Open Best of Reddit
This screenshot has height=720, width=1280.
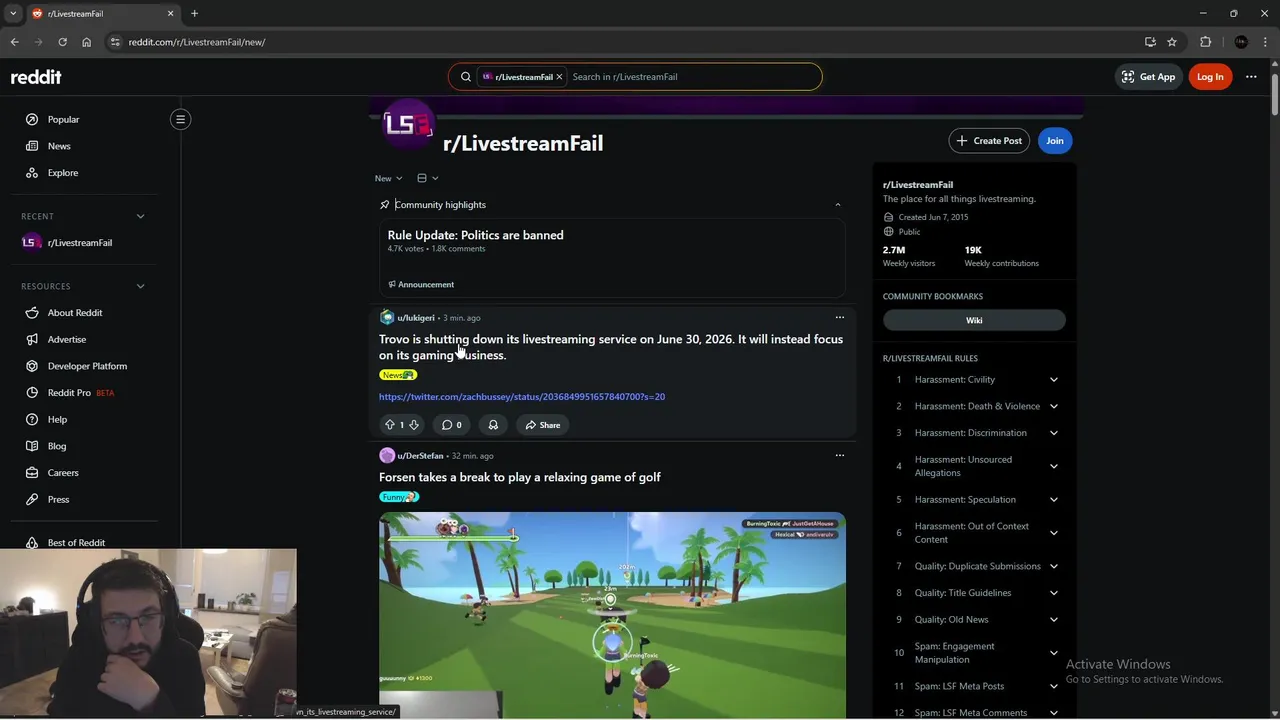pyautogui.click(x=76, y=543)
